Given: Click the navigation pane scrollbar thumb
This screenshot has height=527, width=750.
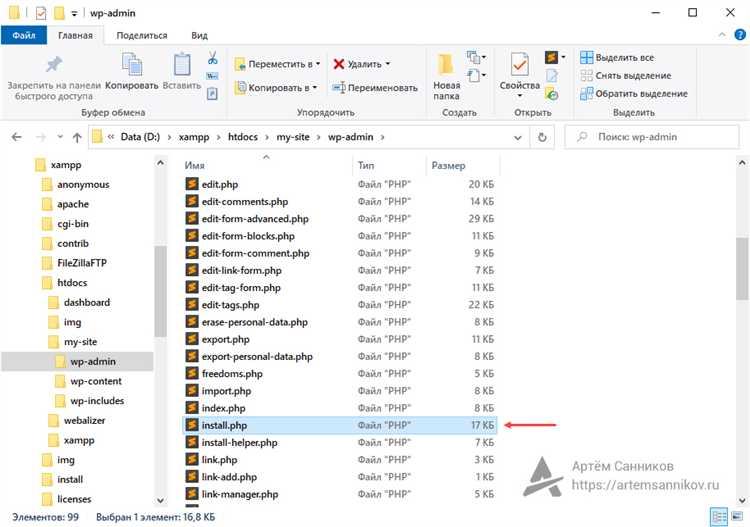Looking at the screenshot, I should coord(160,291).
